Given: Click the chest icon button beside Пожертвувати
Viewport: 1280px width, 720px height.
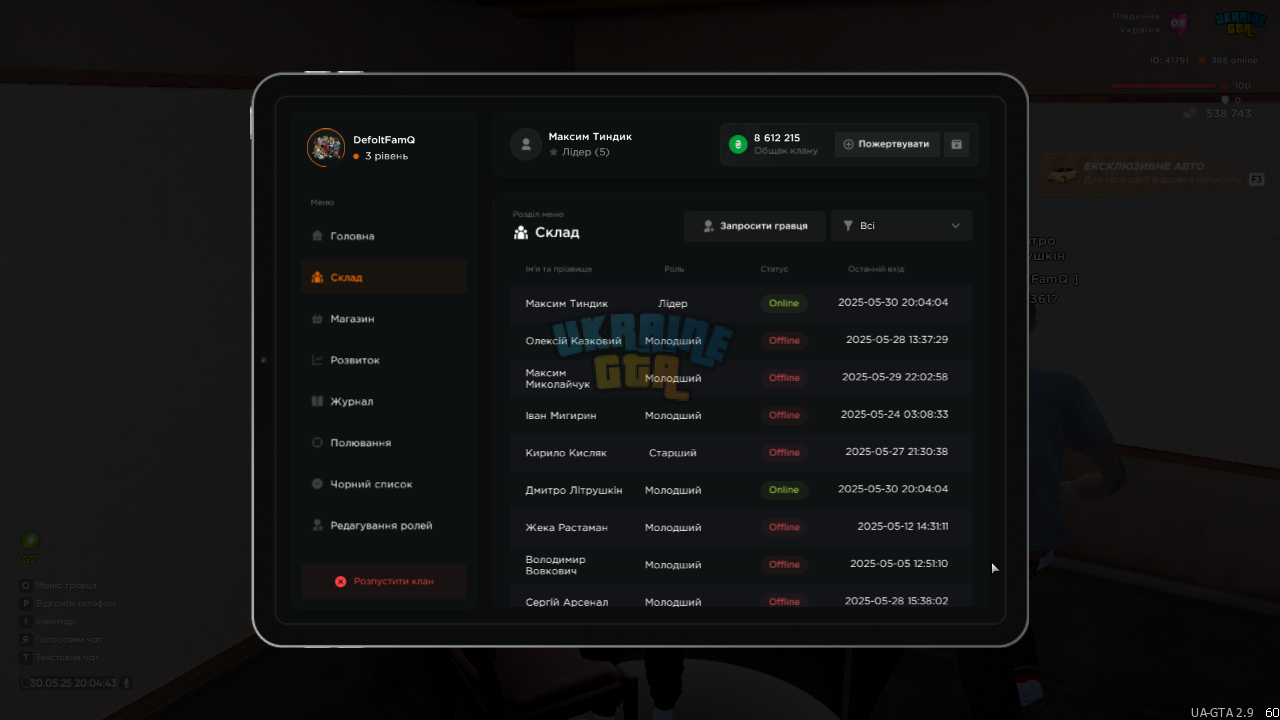Looking at the screenshot, I should [x=956, y=144].
